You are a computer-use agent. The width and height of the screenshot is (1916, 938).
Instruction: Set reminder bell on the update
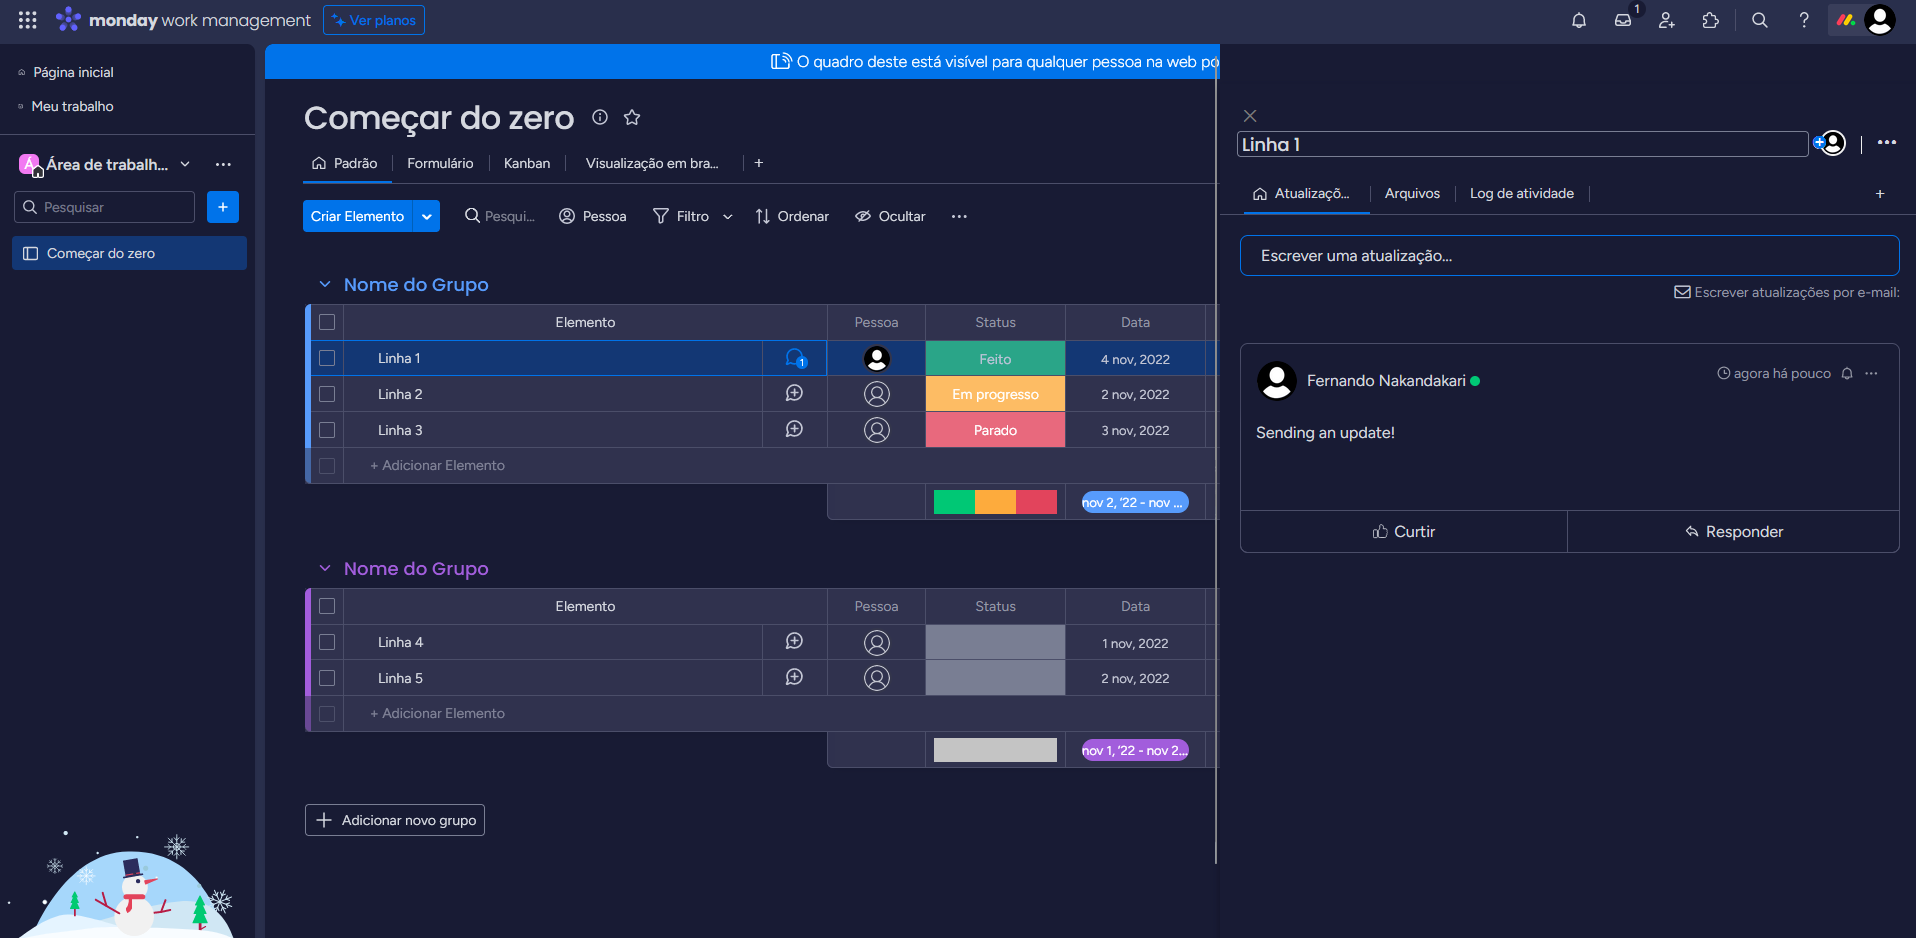pos(1847,374)
